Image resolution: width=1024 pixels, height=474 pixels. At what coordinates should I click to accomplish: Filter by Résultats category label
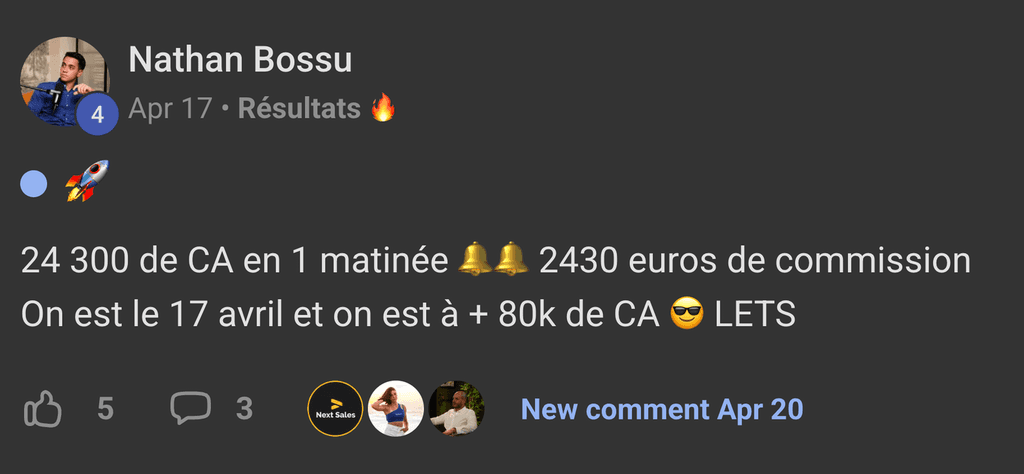click(x=300, y=109)
